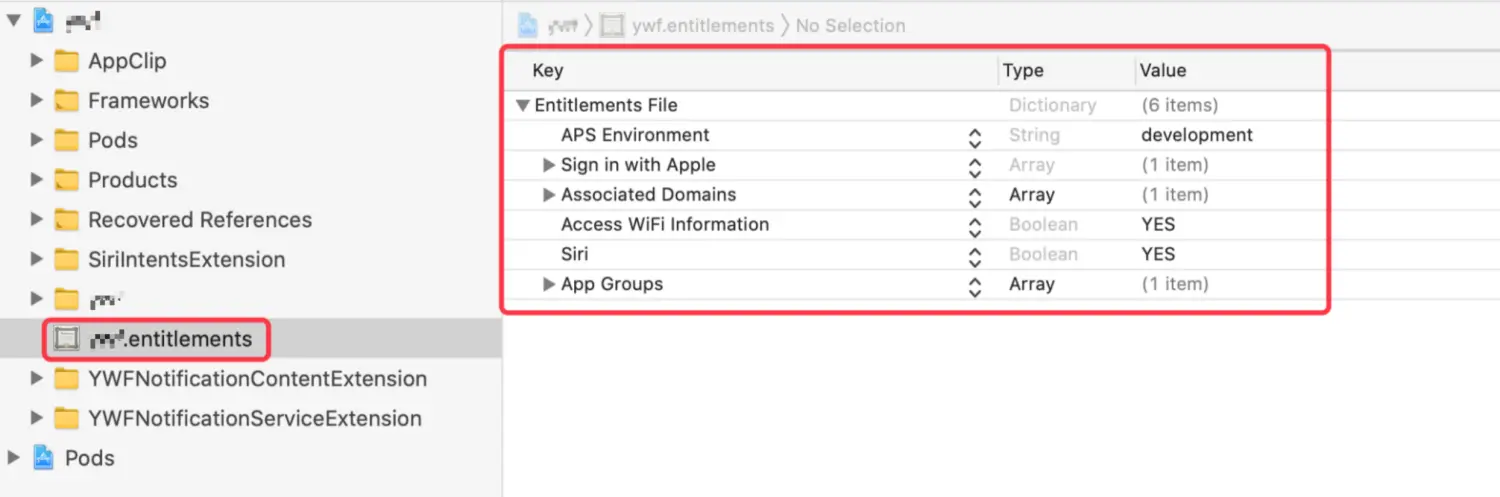Click the Value column header

point(1163,71)
